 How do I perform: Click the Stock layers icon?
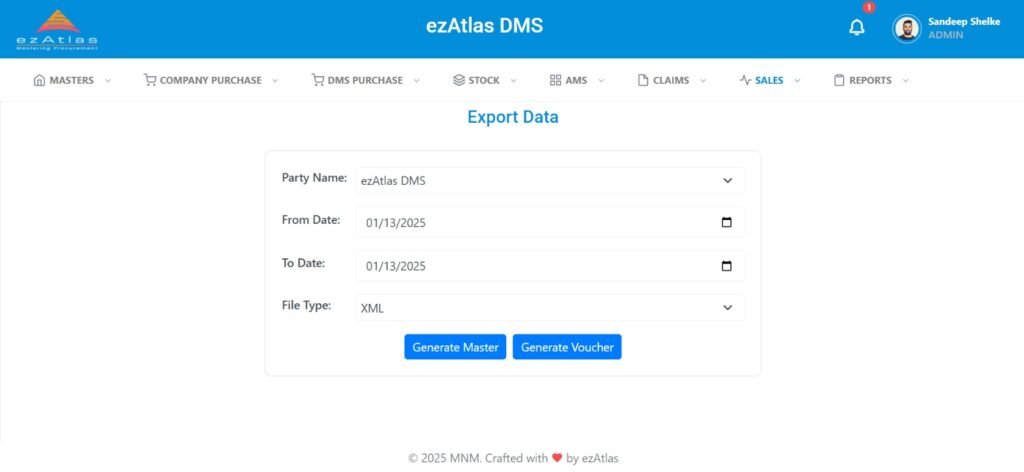click(458, 80)
